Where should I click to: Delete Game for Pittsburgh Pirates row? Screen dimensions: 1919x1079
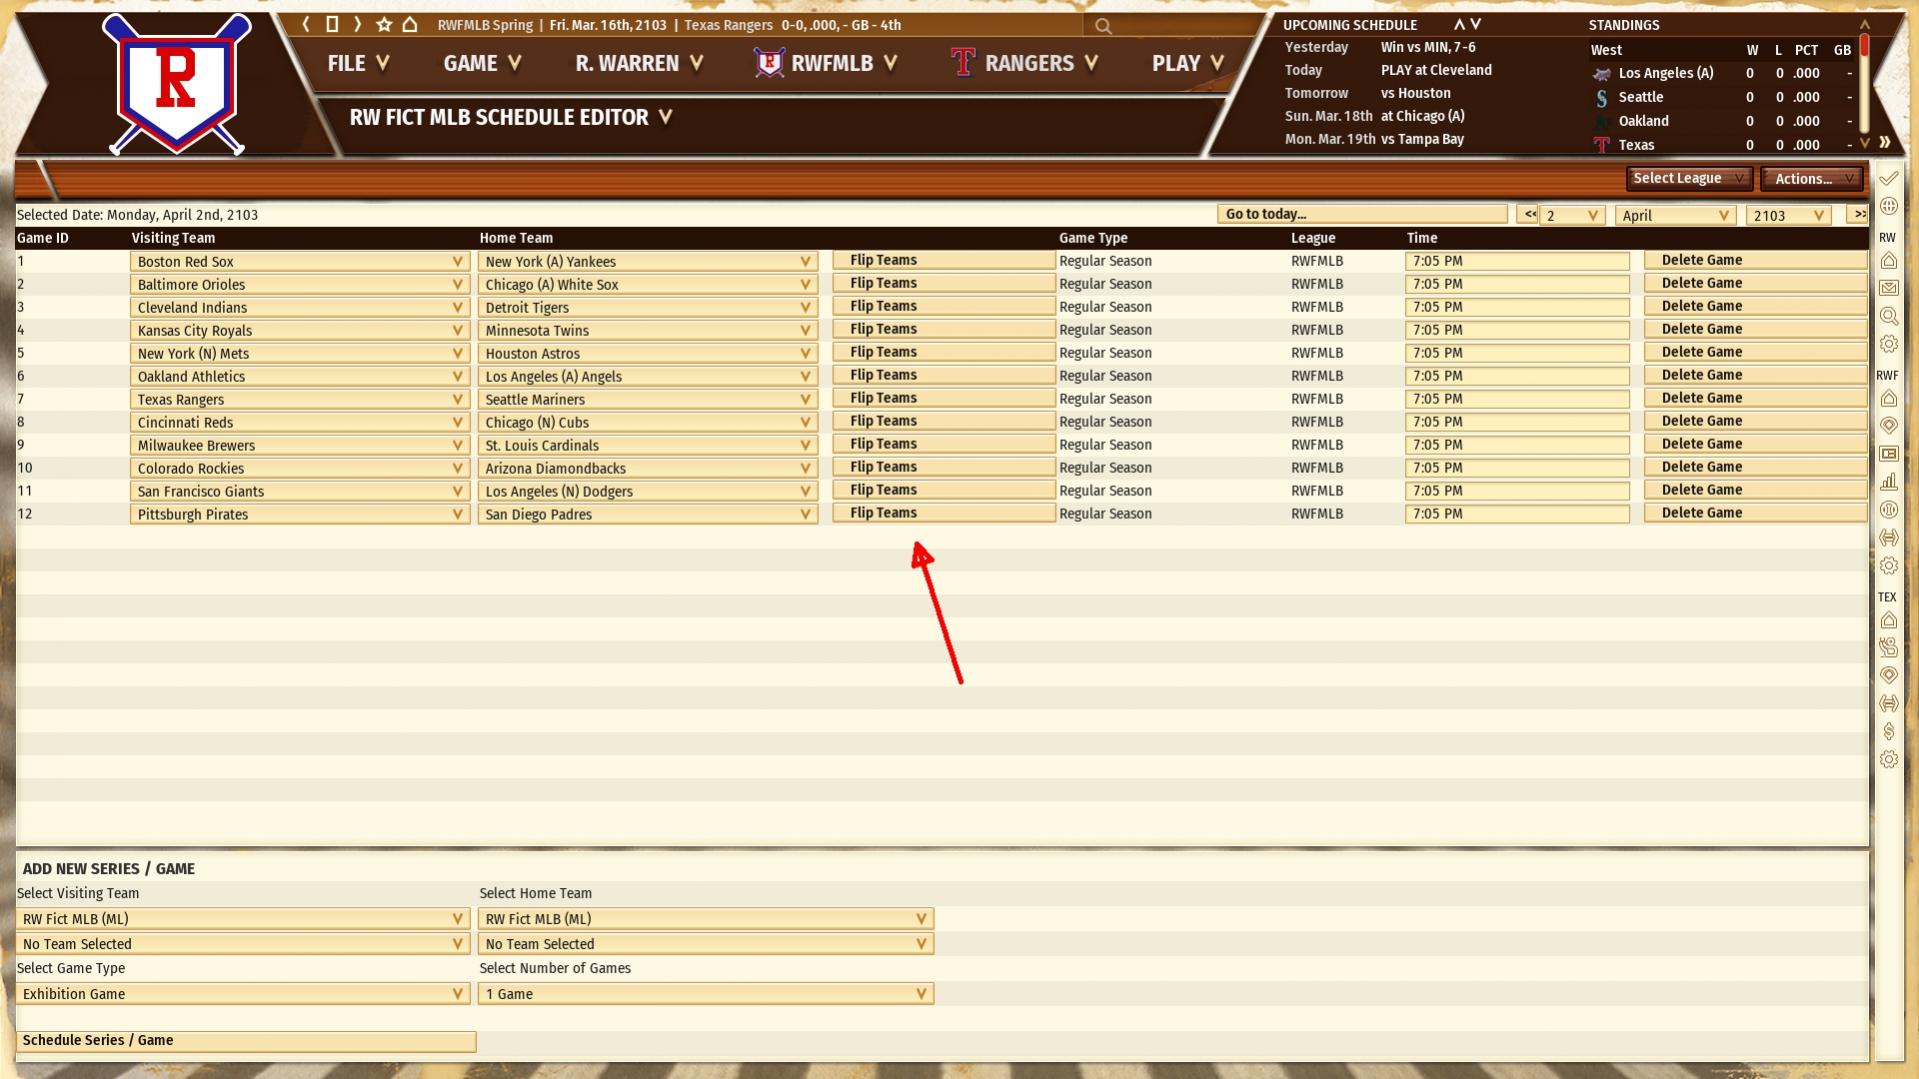[1755, 513]
